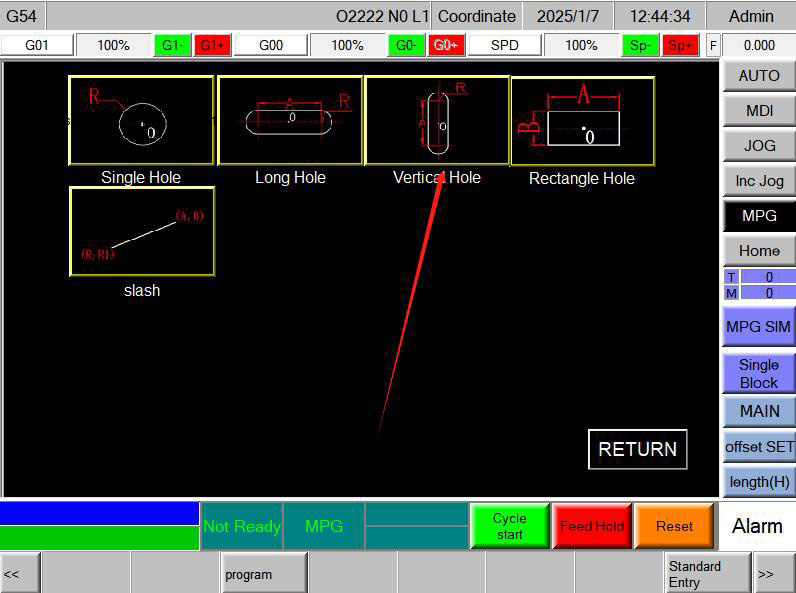
Task: Decrease G1 feed rate with G1-
Action: pyautogui.click(x=172, y=45)
